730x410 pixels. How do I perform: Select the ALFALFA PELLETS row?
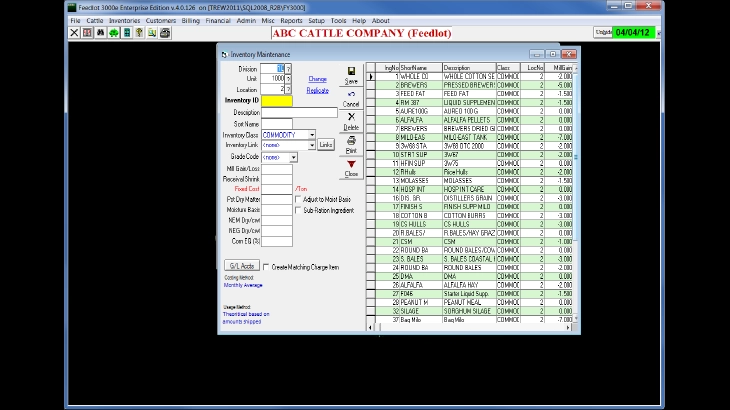474,120
